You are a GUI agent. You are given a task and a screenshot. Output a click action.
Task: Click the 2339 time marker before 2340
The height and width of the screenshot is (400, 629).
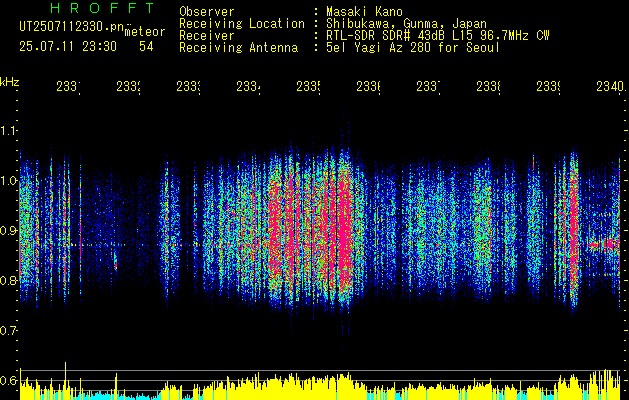point(548,86)
